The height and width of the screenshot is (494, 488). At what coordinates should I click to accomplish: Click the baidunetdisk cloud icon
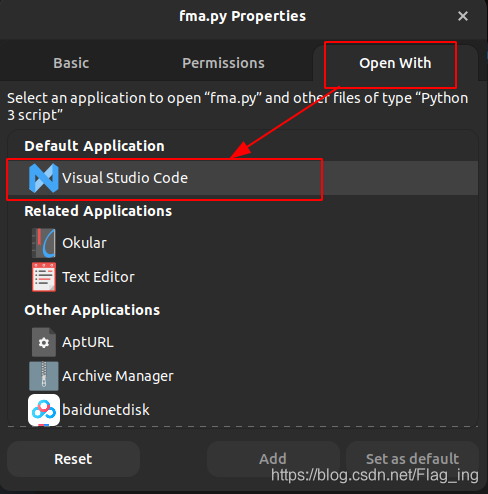click(x=44, y=410)
